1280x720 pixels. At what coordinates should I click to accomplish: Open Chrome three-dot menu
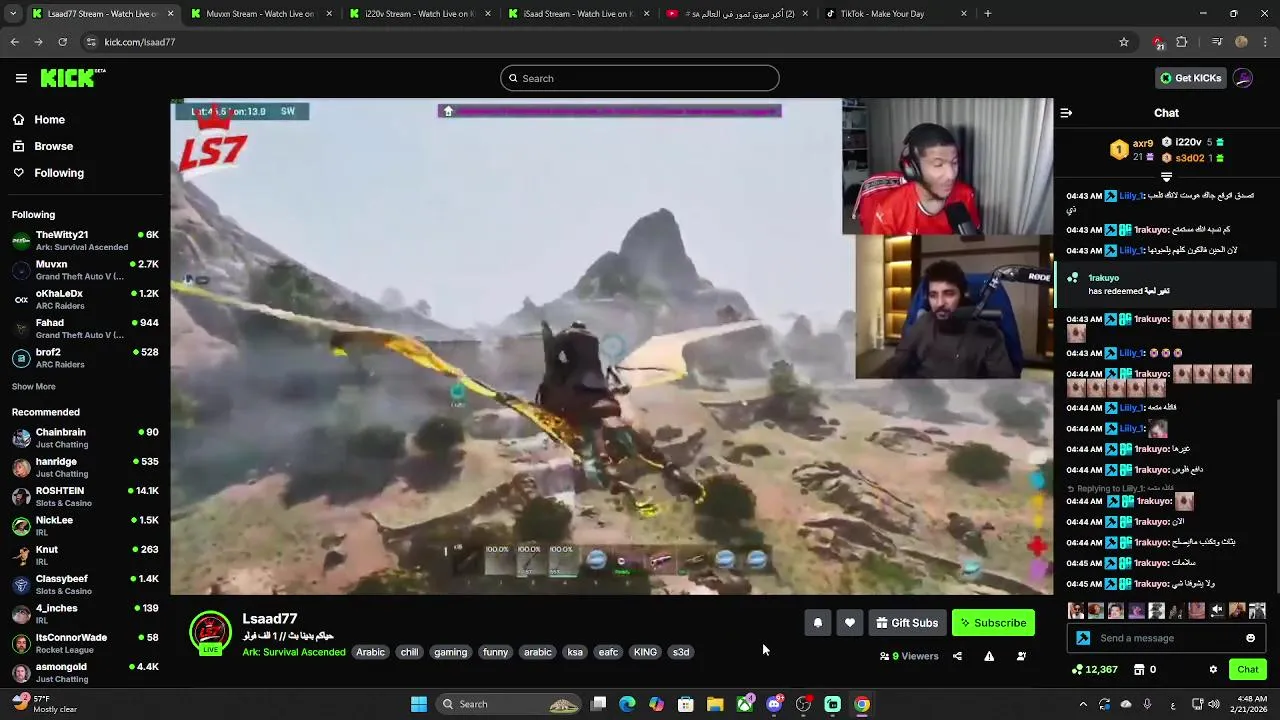(1265, 42)
